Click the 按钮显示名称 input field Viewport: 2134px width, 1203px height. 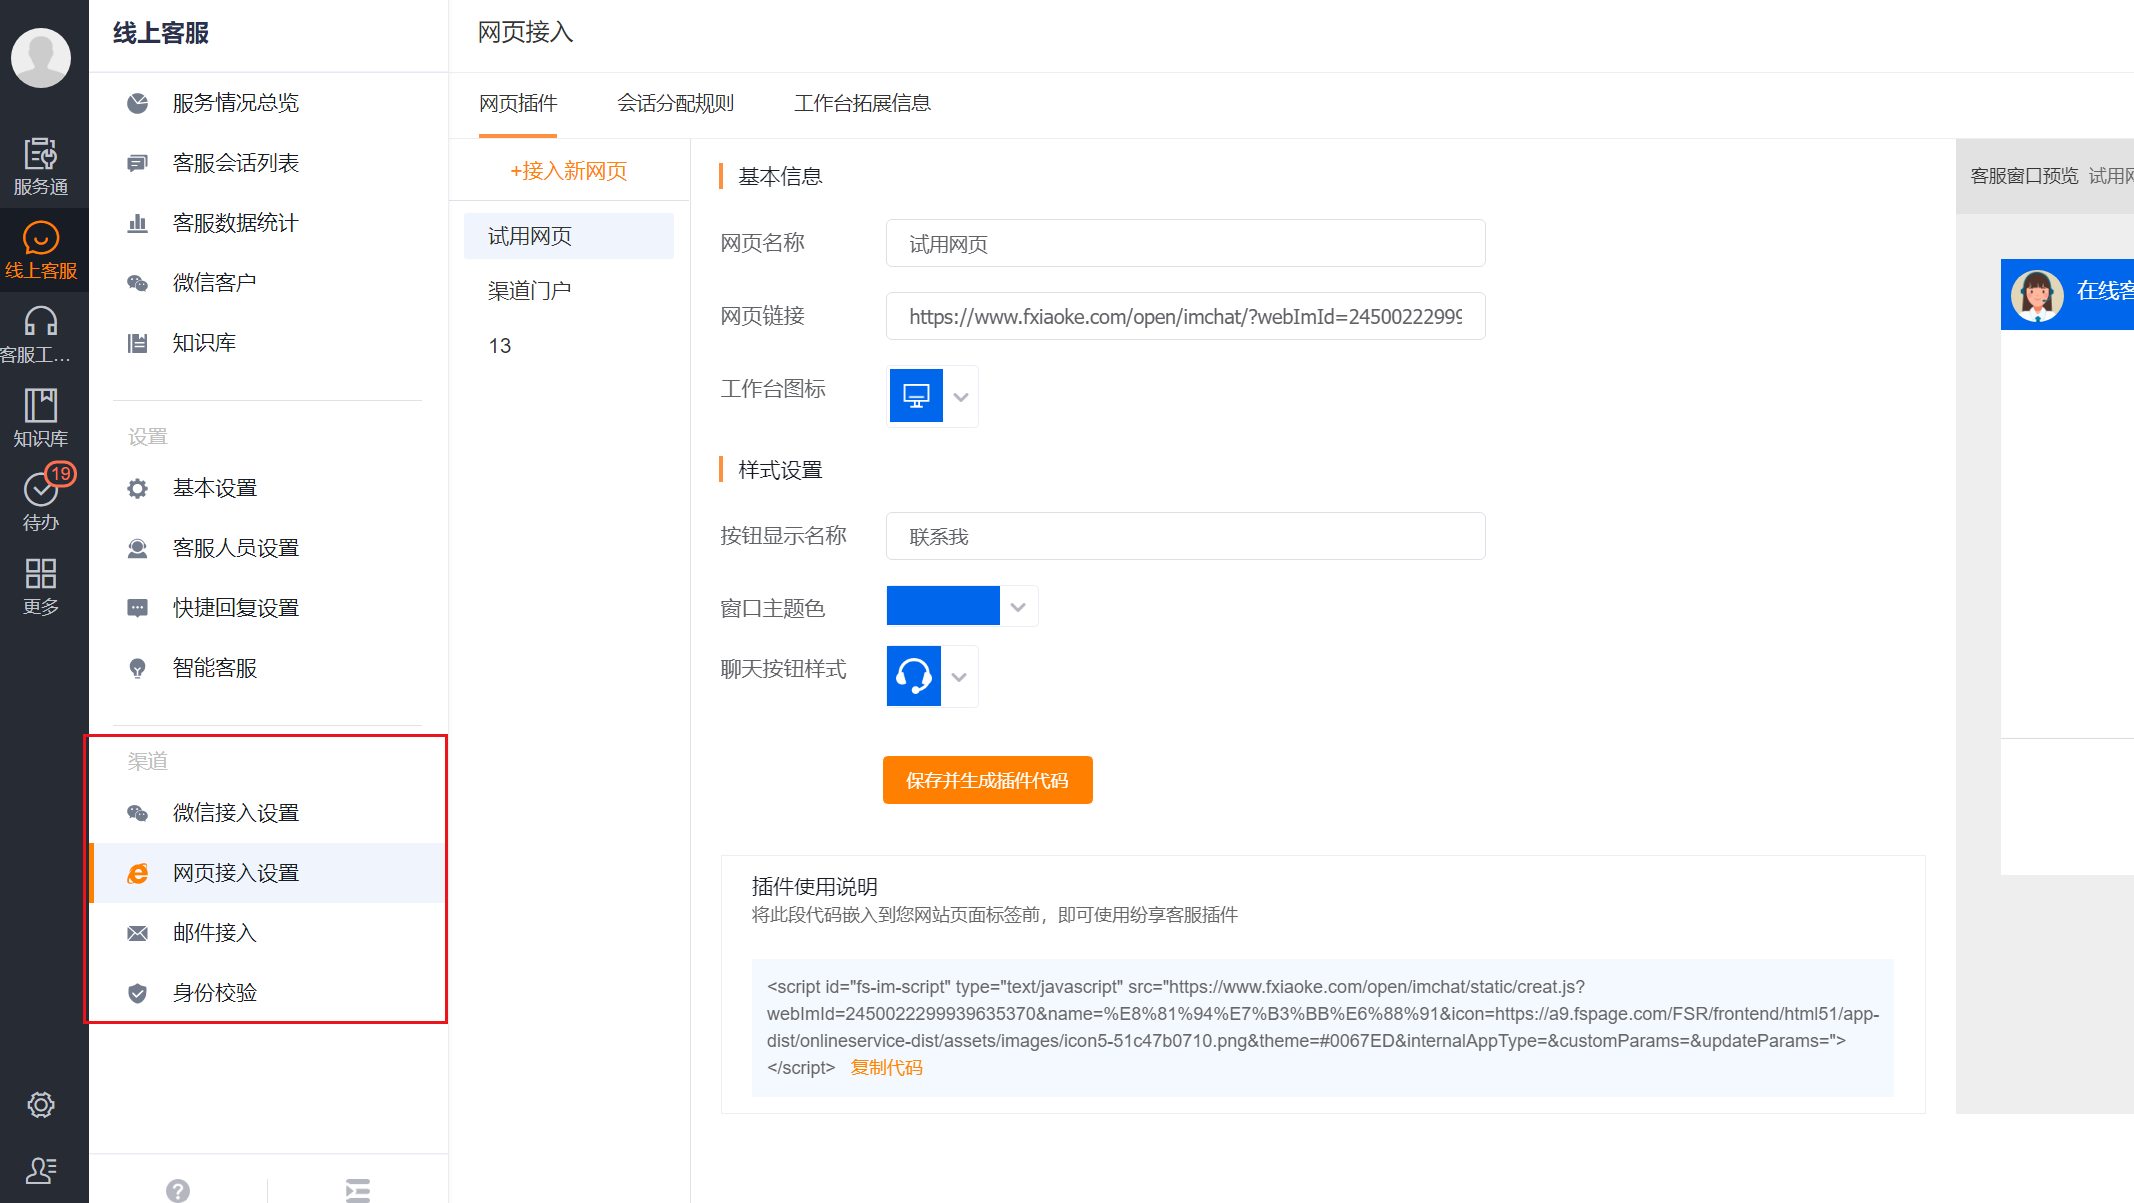coord(1185,537)
